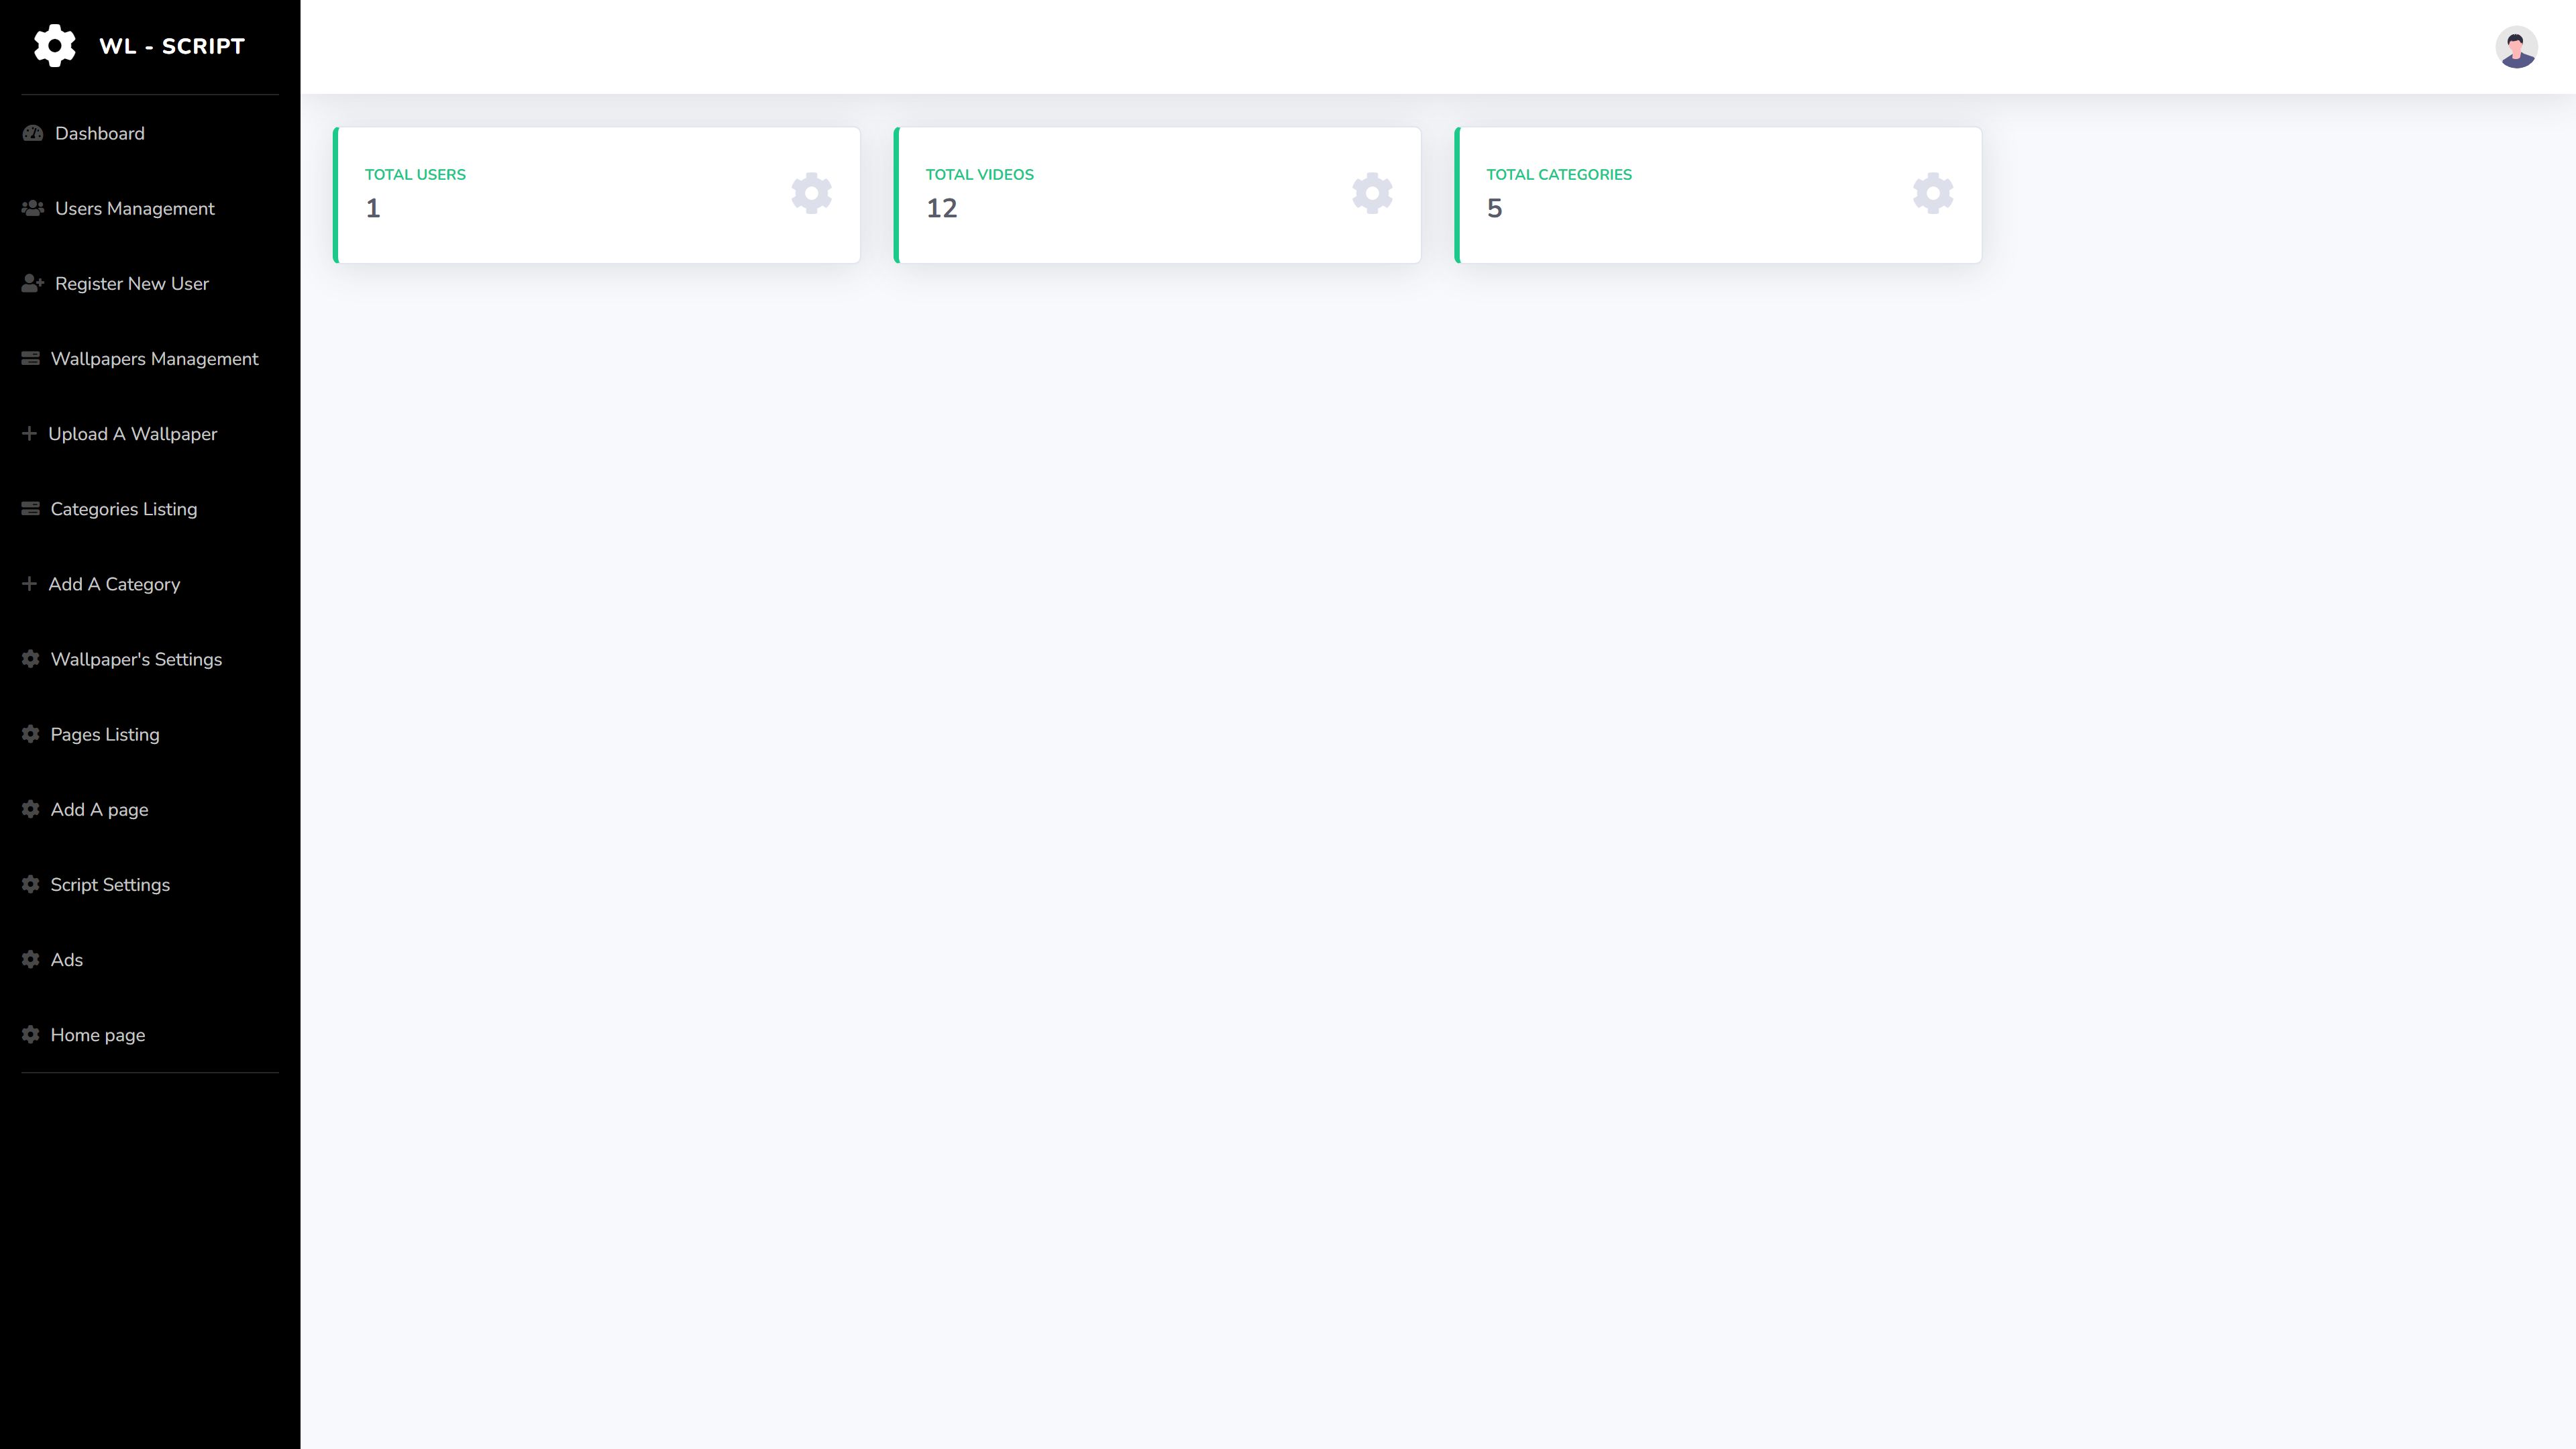Image resolution: width=2576 pixels, height=1449 pixels.
Task: Click the WL - SCRIPT brand title
Action: click(x=172, y=46)
